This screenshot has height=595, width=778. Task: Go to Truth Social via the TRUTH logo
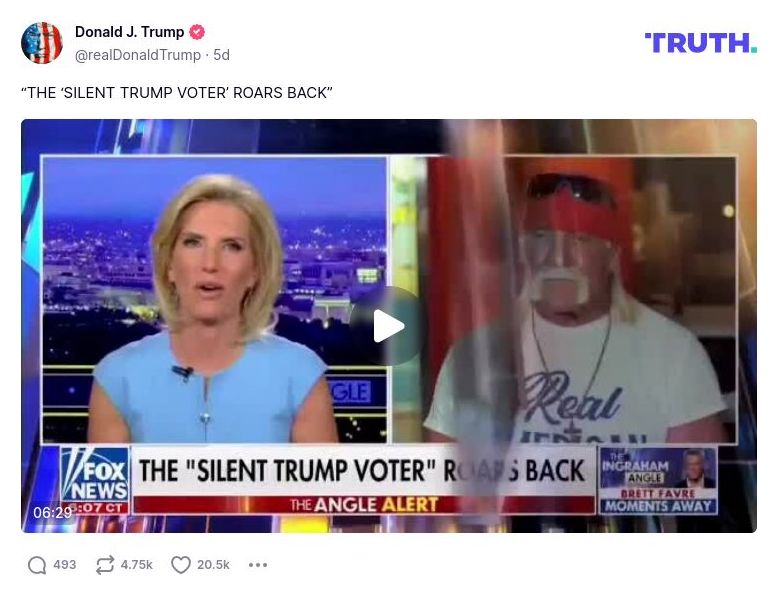pos(701,43)
